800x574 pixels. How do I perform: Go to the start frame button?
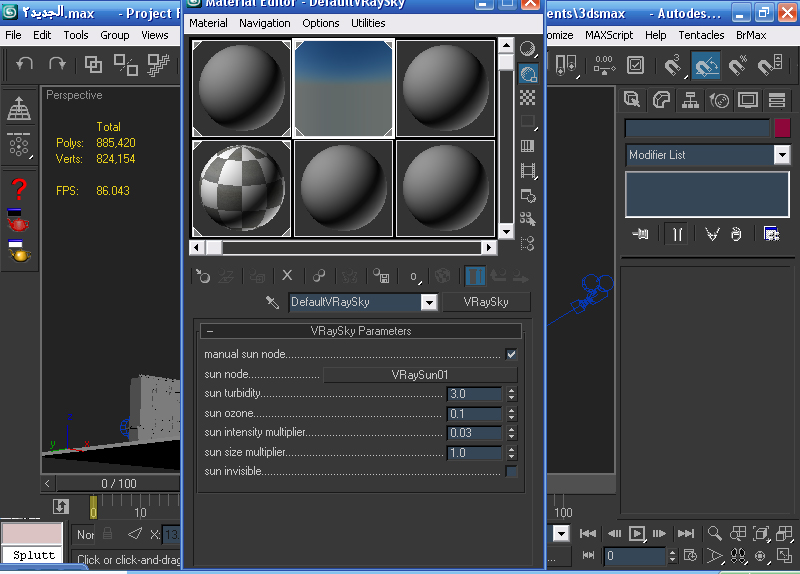(588, 534)
